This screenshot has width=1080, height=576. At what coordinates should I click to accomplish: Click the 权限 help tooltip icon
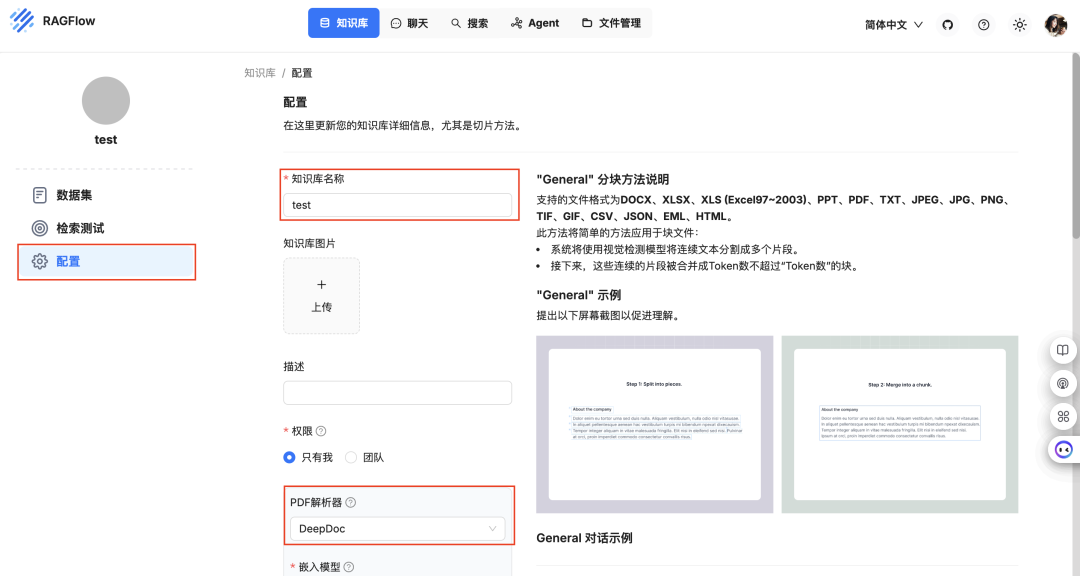tap(321, 431)
